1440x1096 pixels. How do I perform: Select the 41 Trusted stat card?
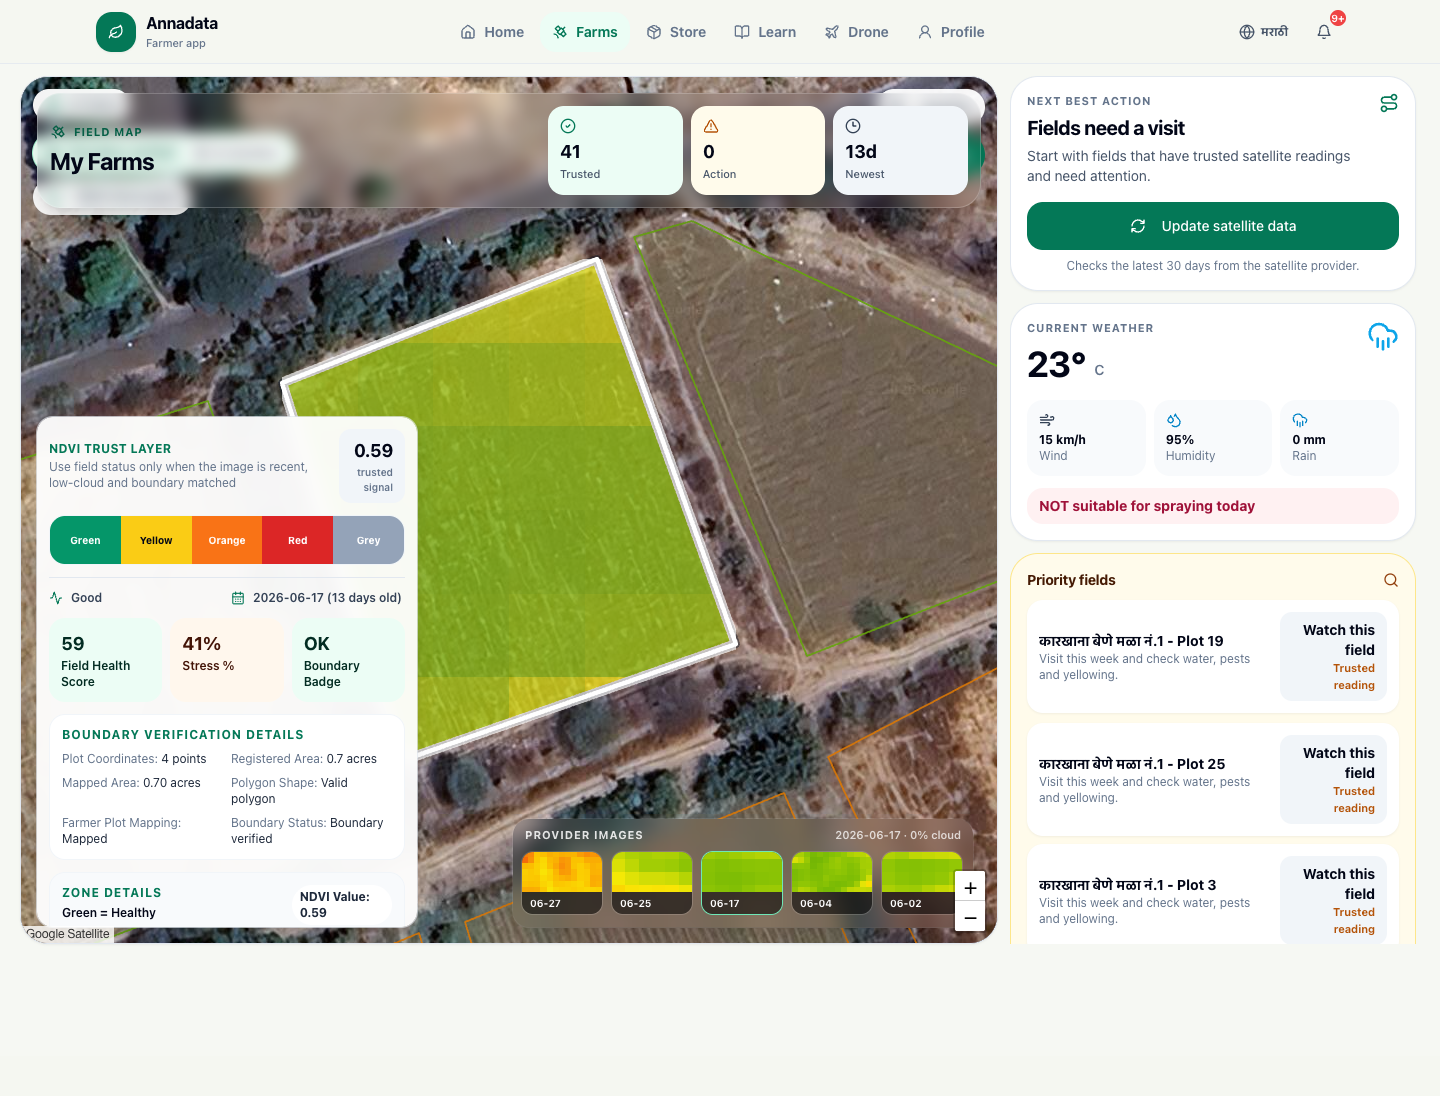615,150
